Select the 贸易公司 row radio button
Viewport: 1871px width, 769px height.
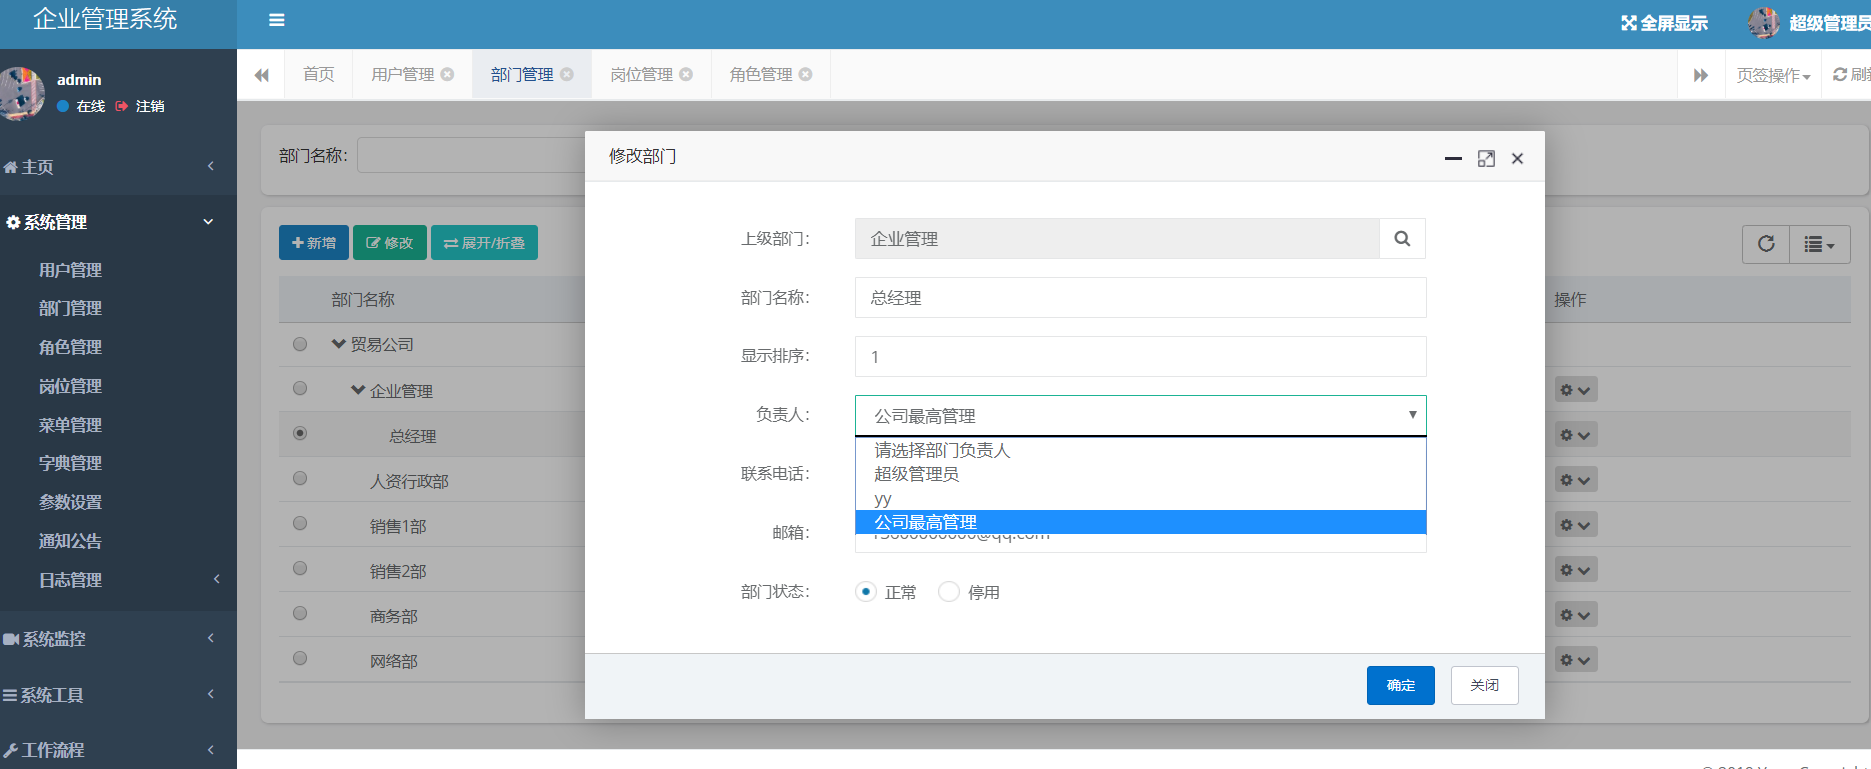point(300,344)
